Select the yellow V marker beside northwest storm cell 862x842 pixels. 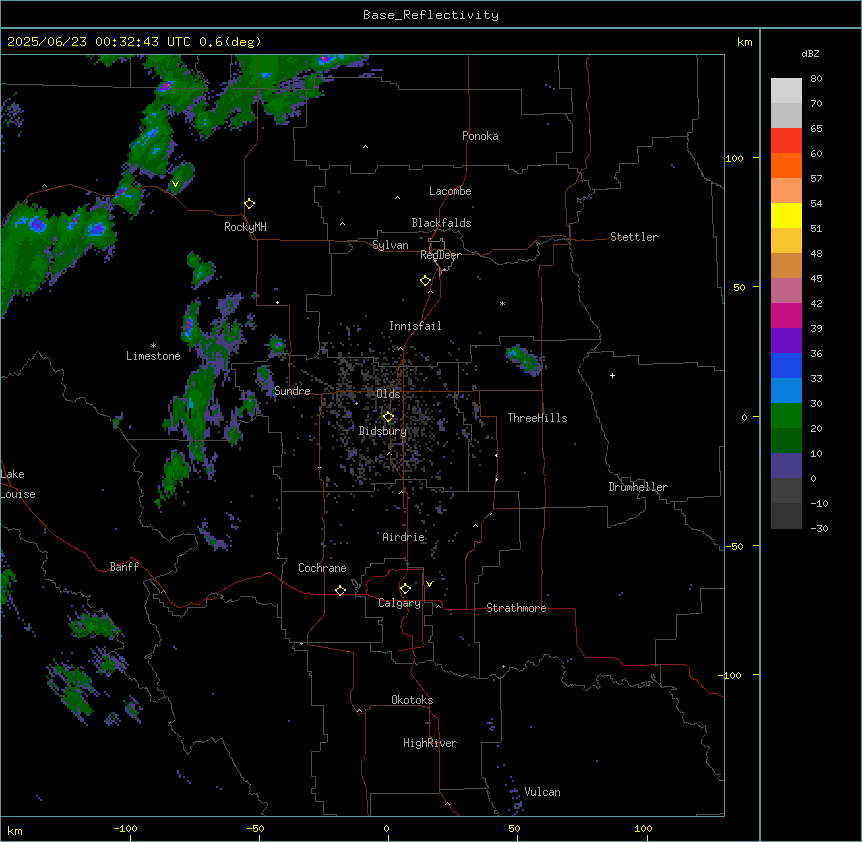pos(175,184)
